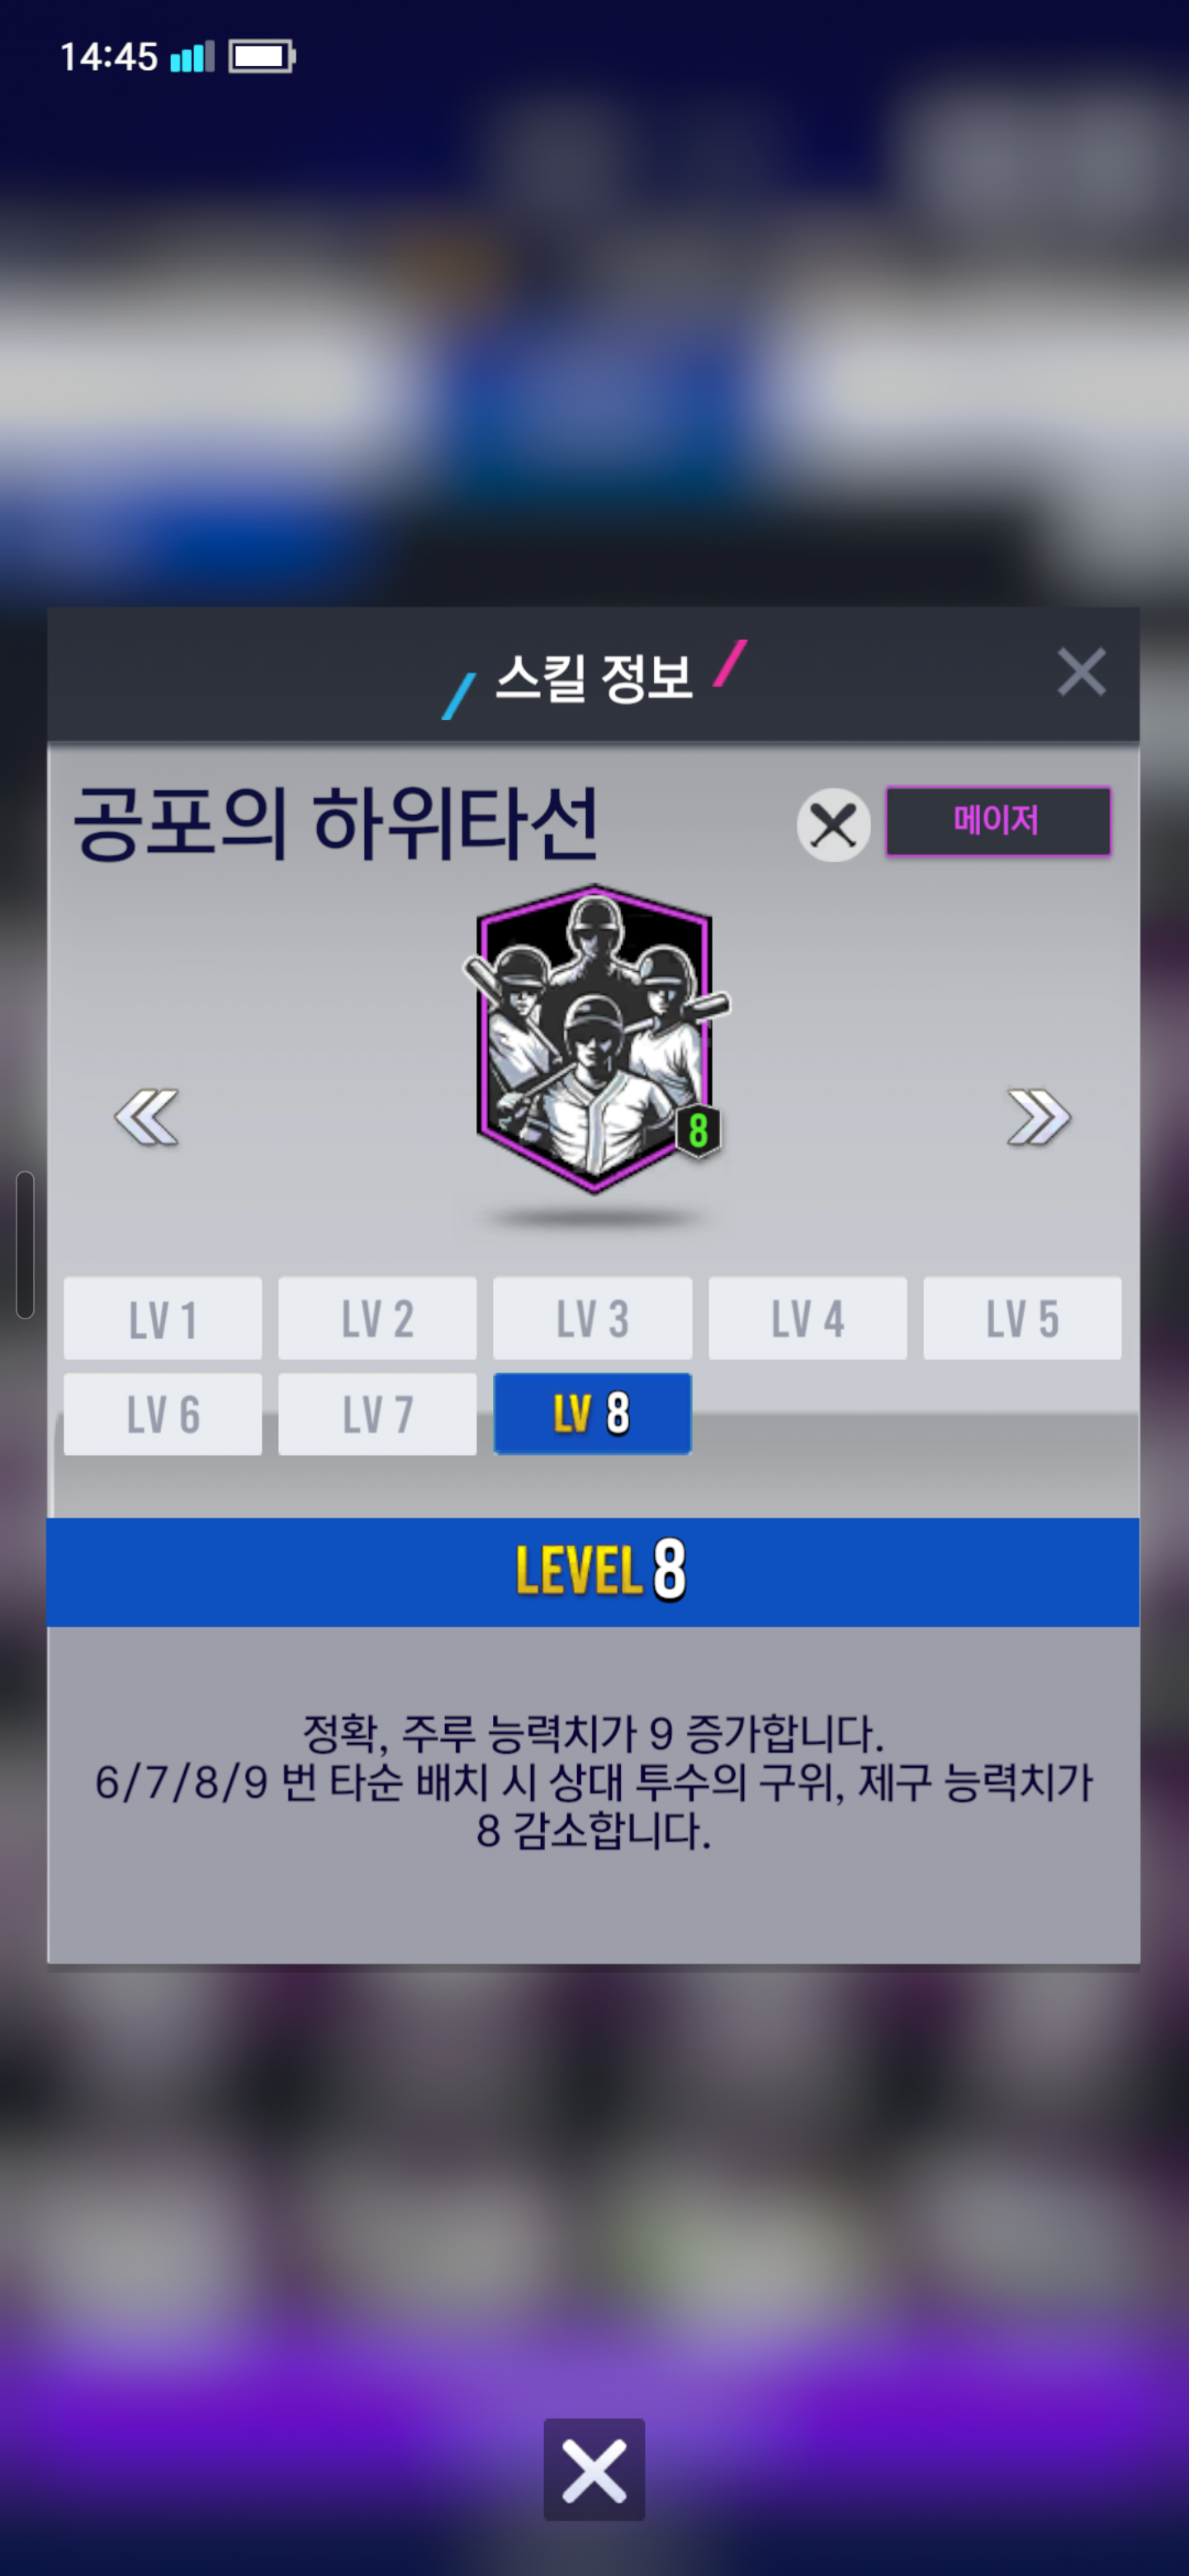
Task: Switch to the LV 3 tab
Action: [x=592, y=1318]
